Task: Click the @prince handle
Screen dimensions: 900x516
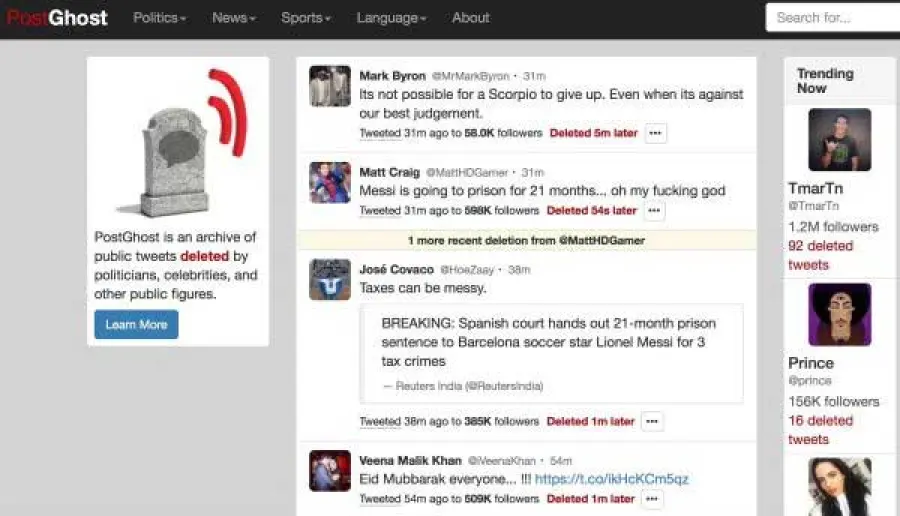Action: tap(810, 380)
